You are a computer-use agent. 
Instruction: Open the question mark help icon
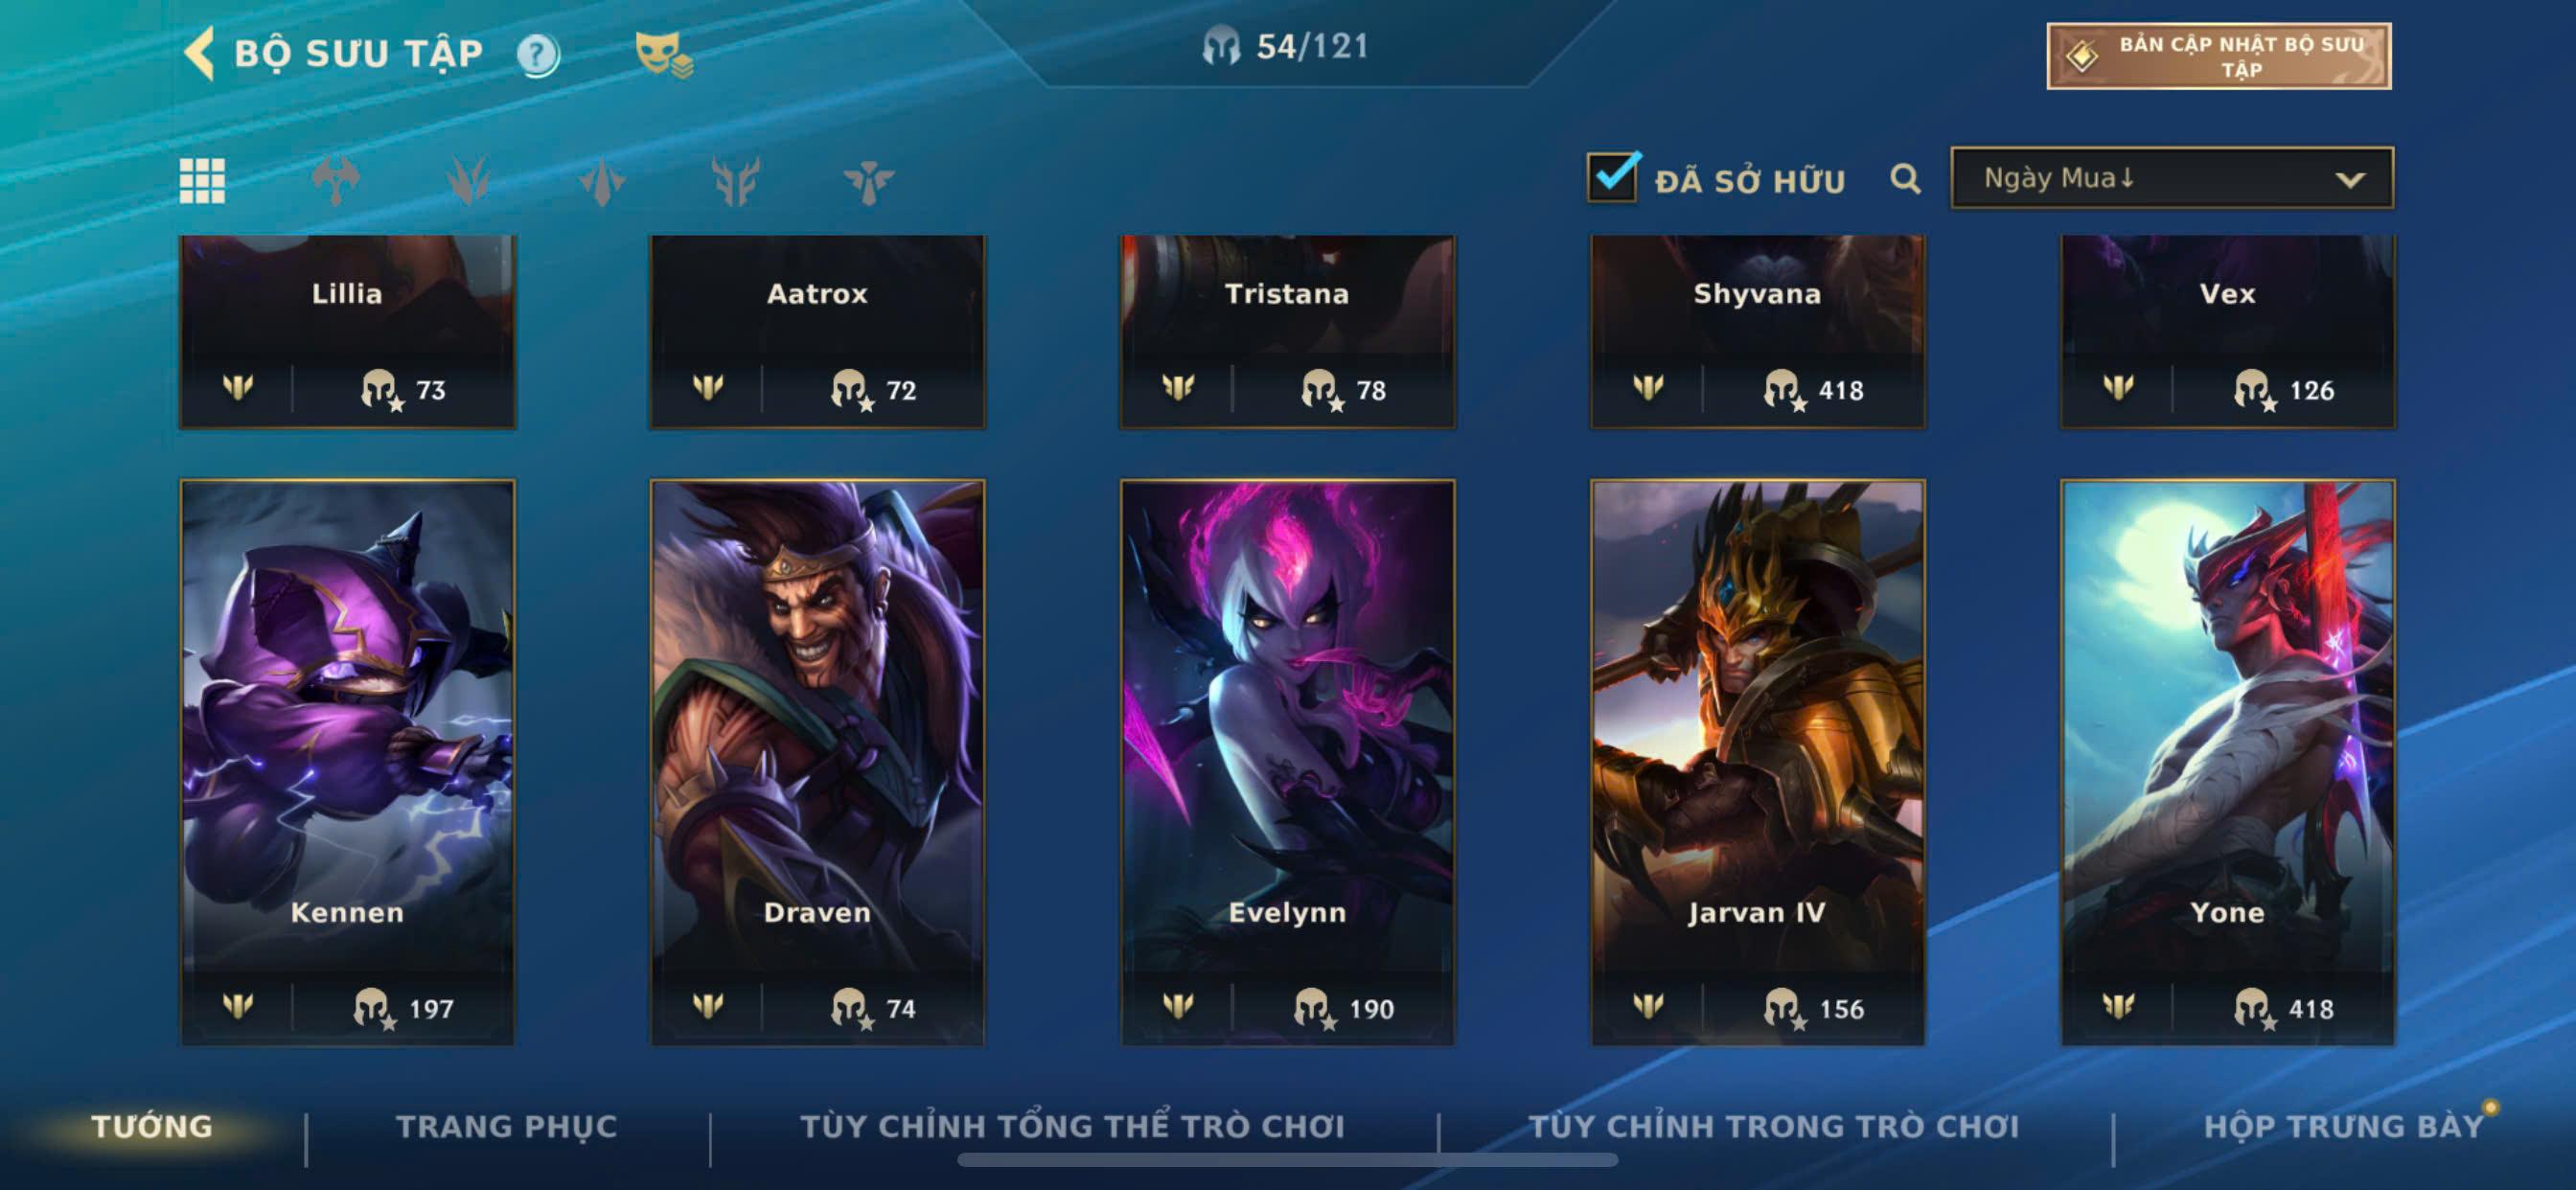538,54
